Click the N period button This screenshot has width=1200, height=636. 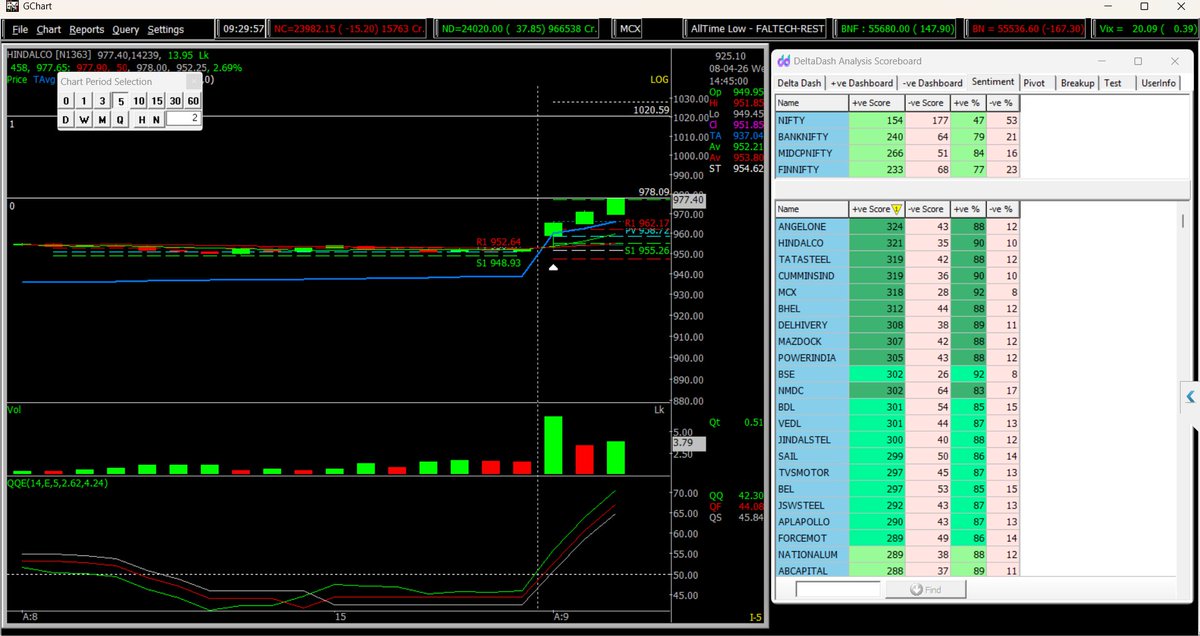(156, 119)
